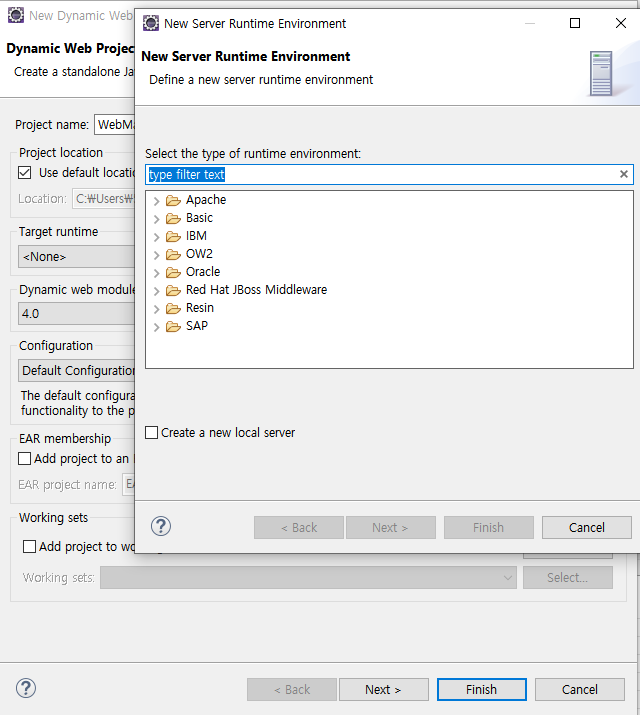
Task: Clear the filter text with the X icon
Action: click(624, 174)
